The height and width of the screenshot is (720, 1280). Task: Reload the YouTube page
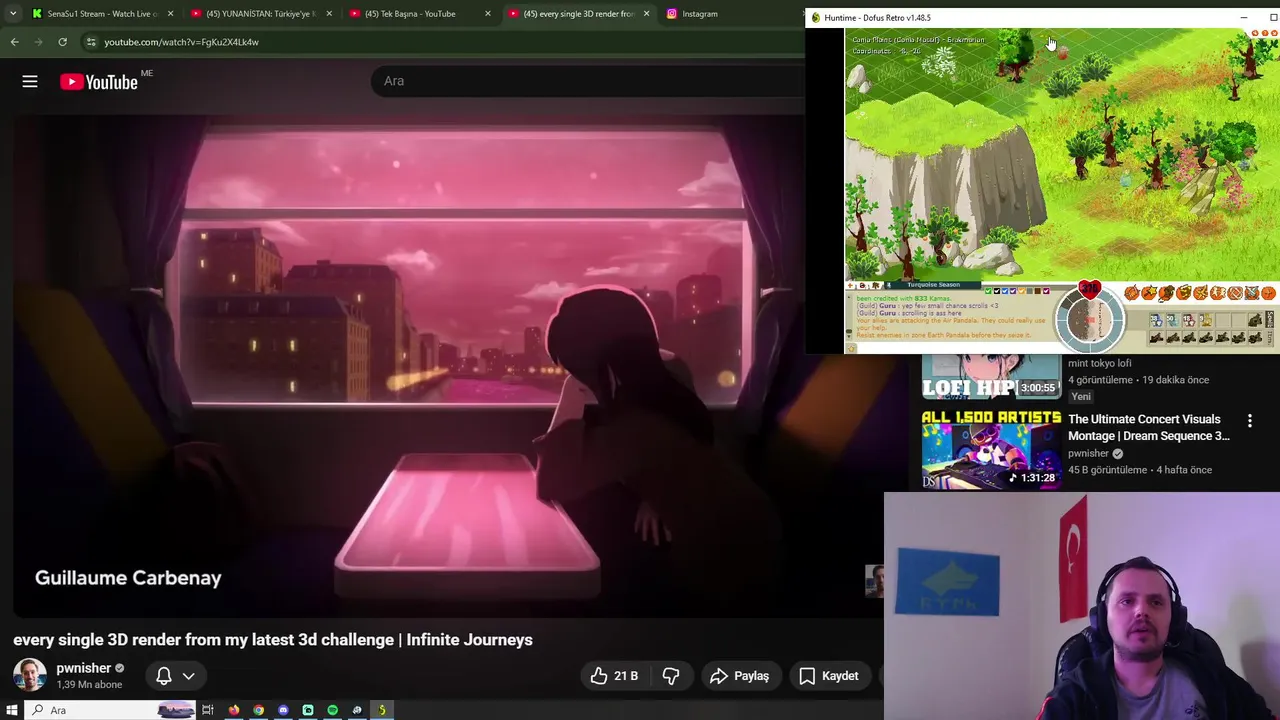(62, 42)
